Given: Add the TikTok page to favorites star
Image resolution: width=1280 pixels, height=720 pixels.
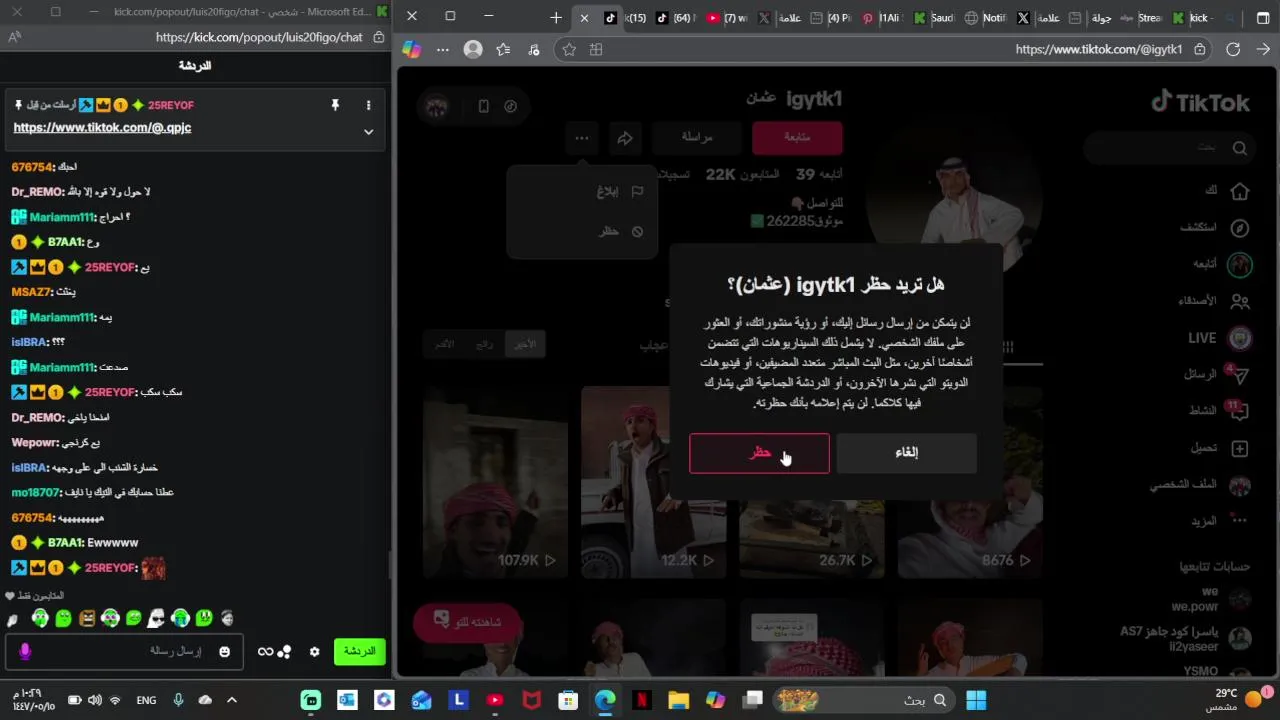Looking at the screenshot, I should [569, 49].
